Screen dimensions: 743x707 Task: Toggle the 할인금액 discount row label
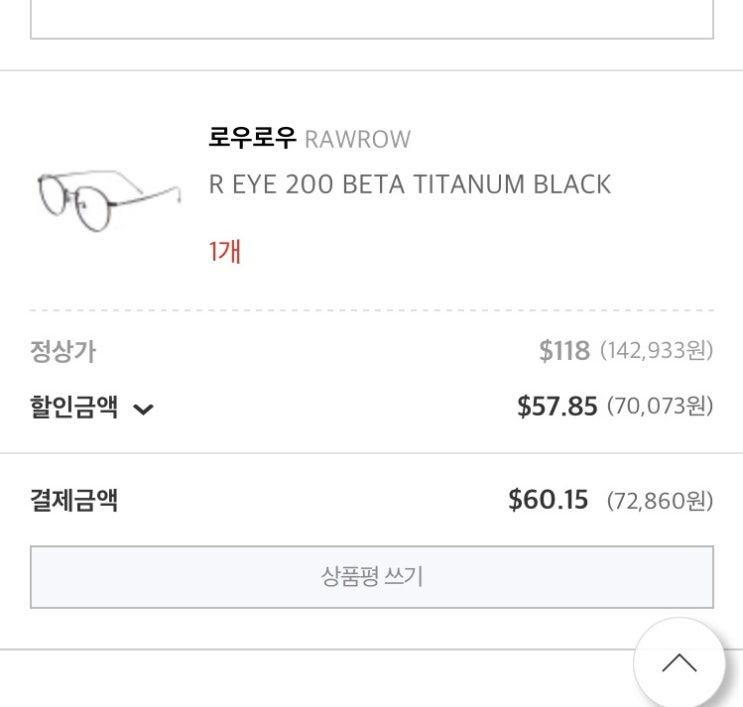tap(74, 407)
